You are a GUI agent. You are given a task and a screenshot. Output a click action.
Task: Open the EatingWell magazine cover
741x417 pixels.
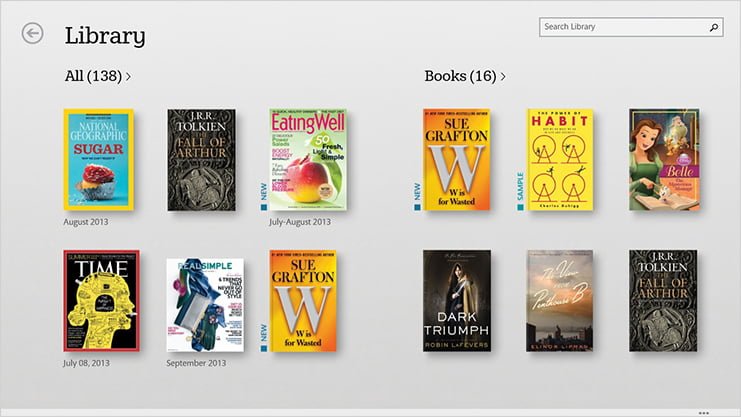[x=308, y=160]
